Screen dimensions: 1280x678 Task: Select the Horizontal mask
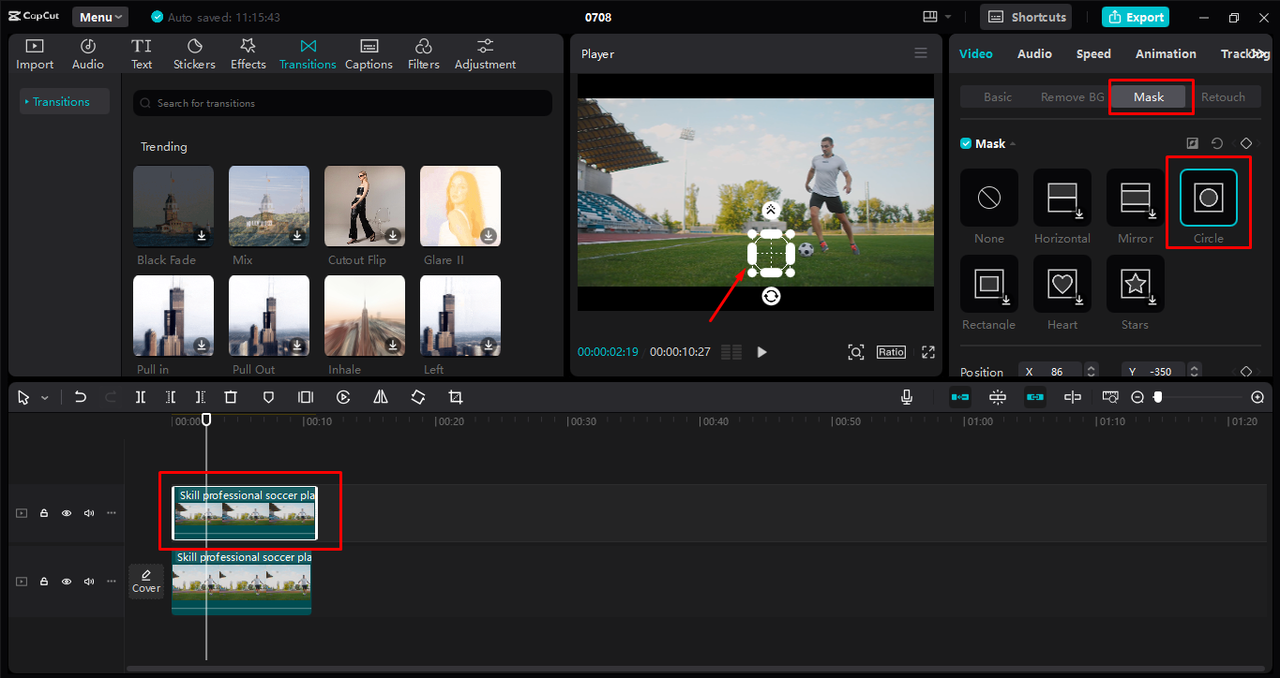click(x=1062, y=197)
